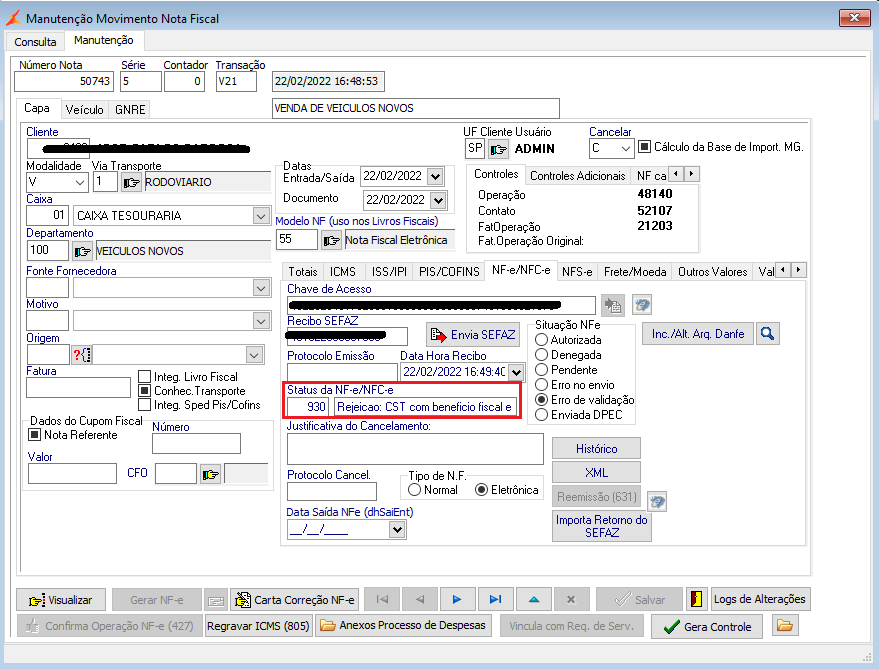The image size is (879, 669).
Task: Toggle Integ. Sped Pis/Cofins checkbox
Action: [x=144, y=404]
